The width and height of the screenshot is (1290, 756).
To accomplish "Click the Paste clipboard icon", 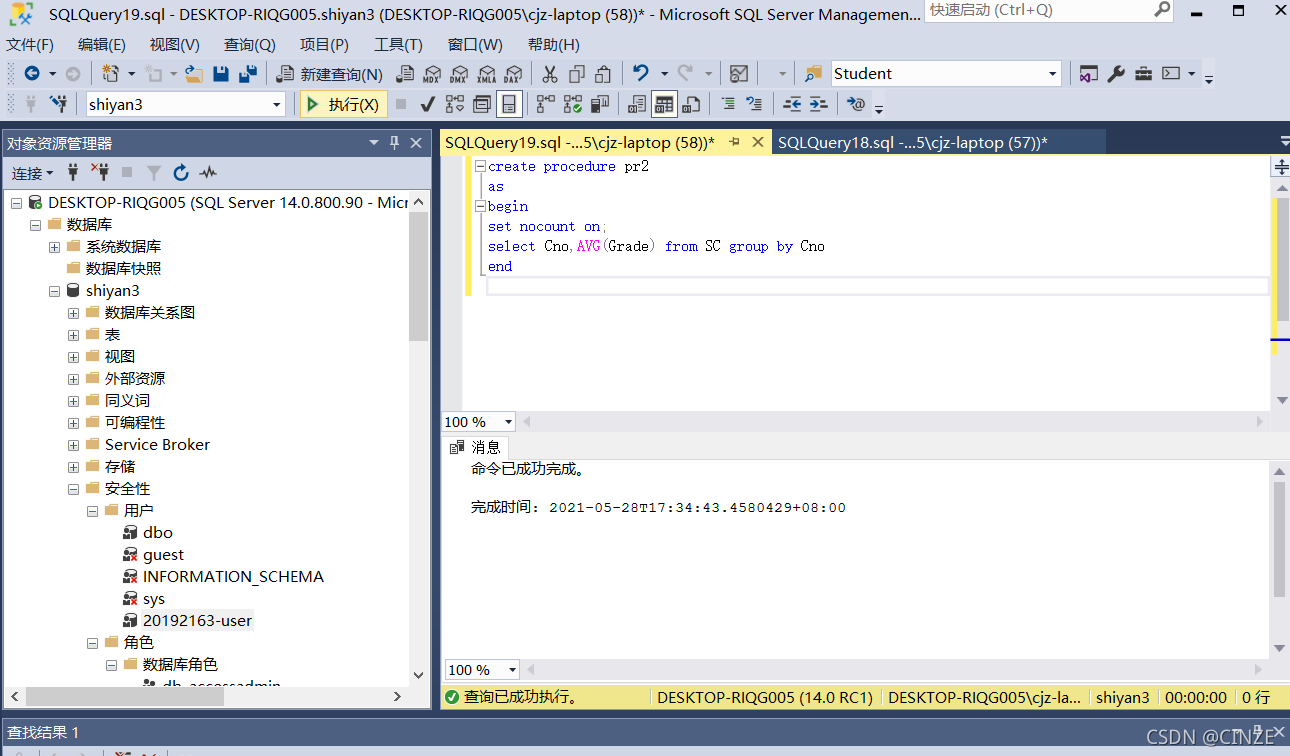I will [x=603, y=74].
